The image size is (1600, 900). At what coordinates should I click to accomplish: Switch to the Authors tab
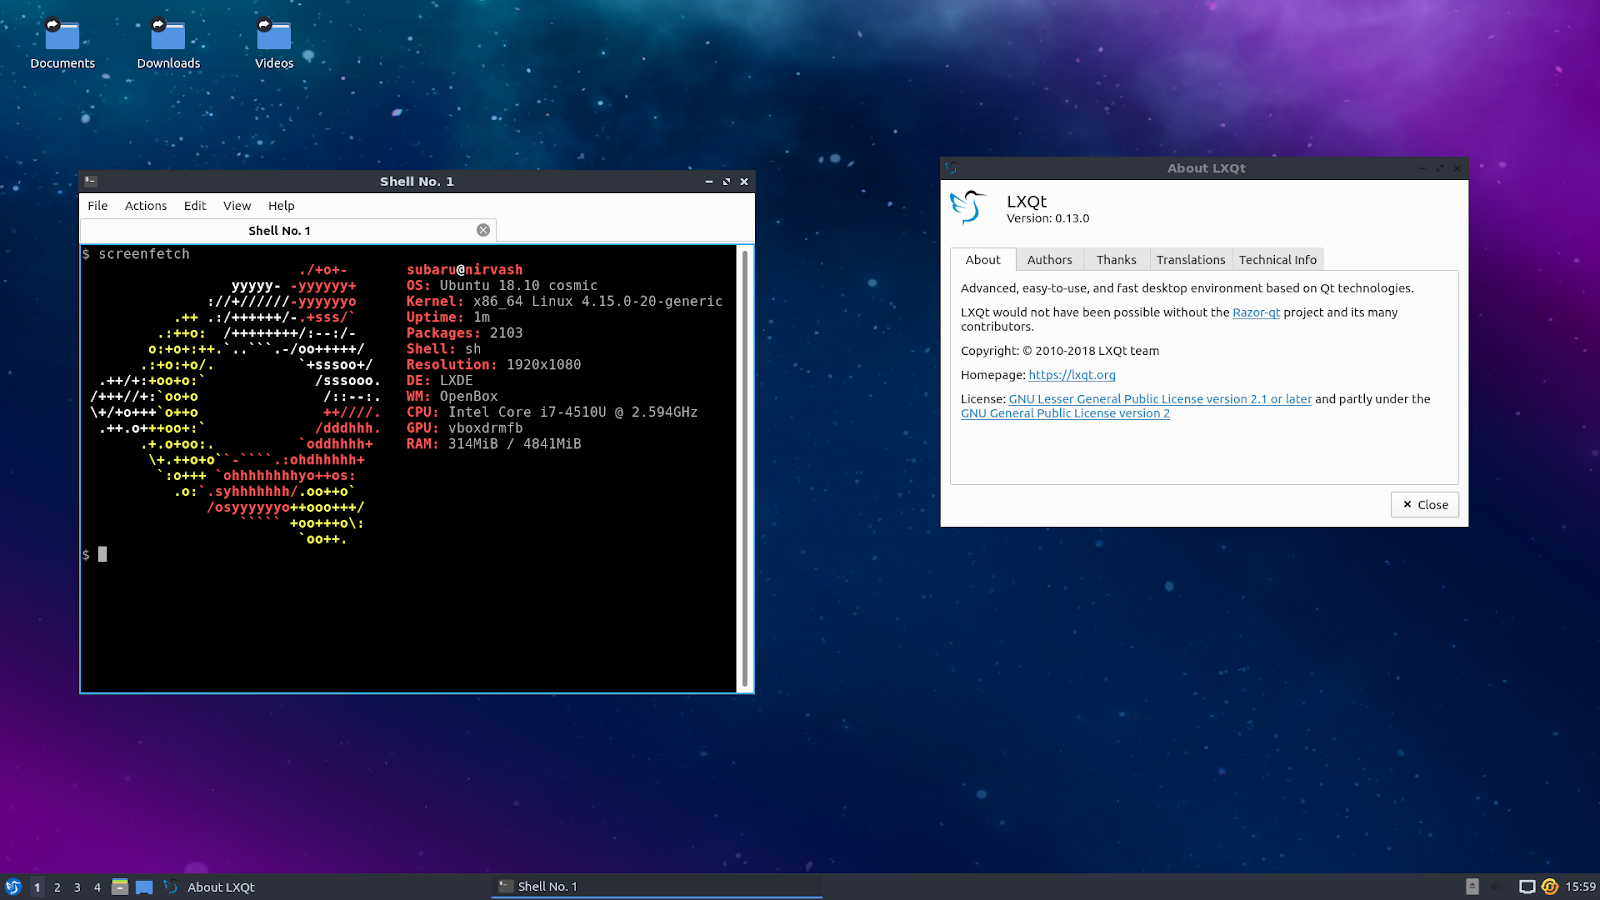point(1049,259)
